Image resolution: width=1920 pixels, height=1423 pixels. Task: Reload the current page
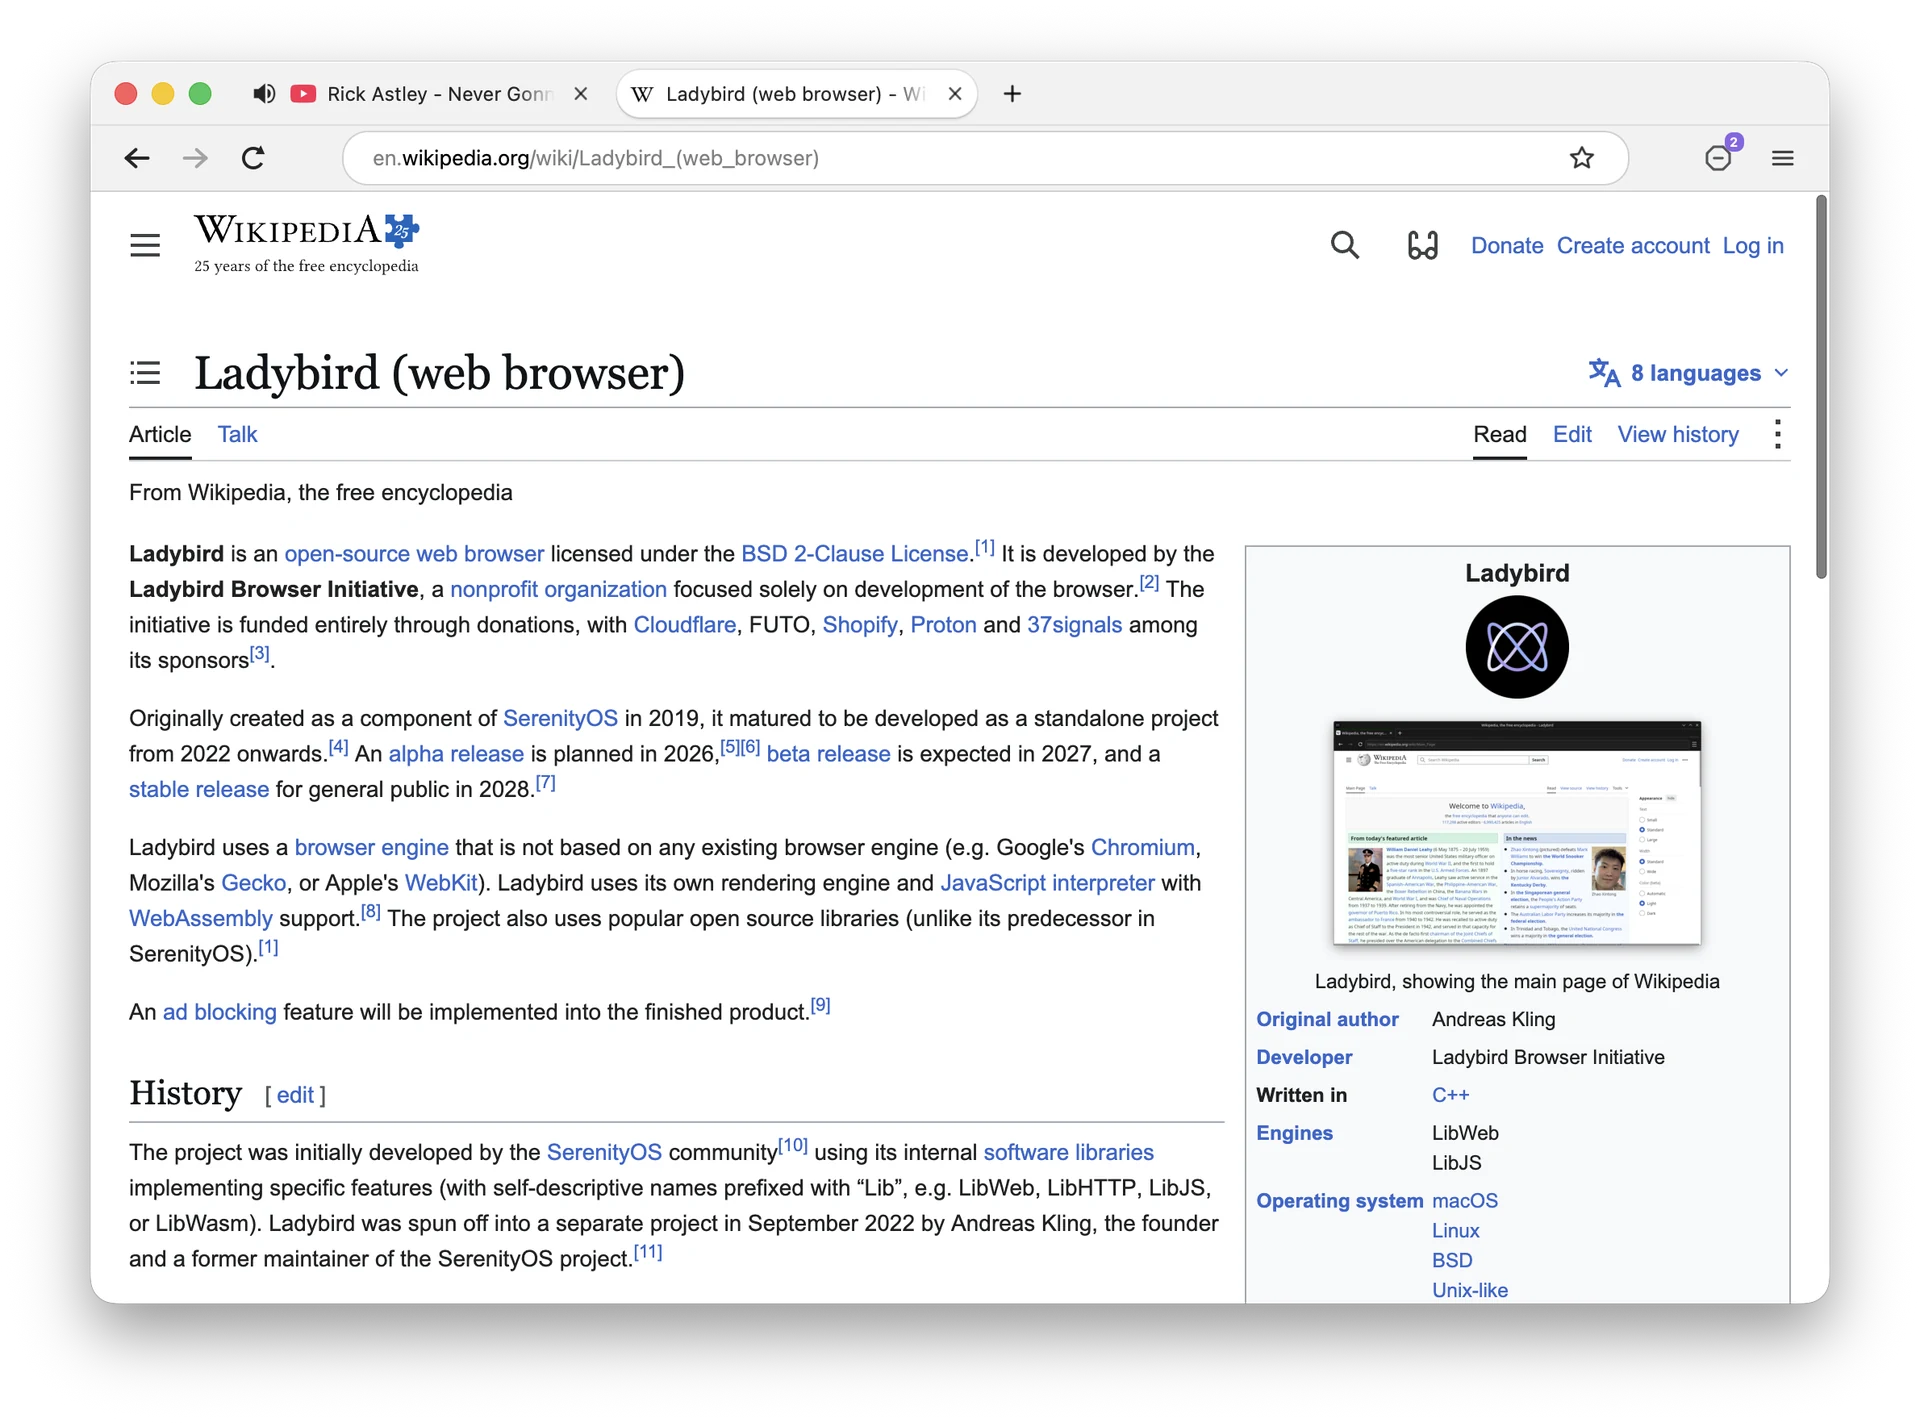tap(254, 158)
